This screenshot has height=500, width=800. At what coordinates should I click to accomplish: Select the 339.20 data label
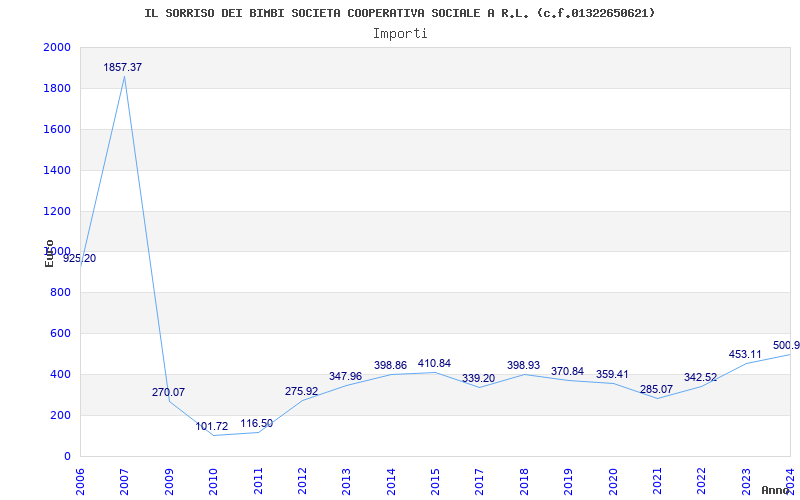click(478, 378)
